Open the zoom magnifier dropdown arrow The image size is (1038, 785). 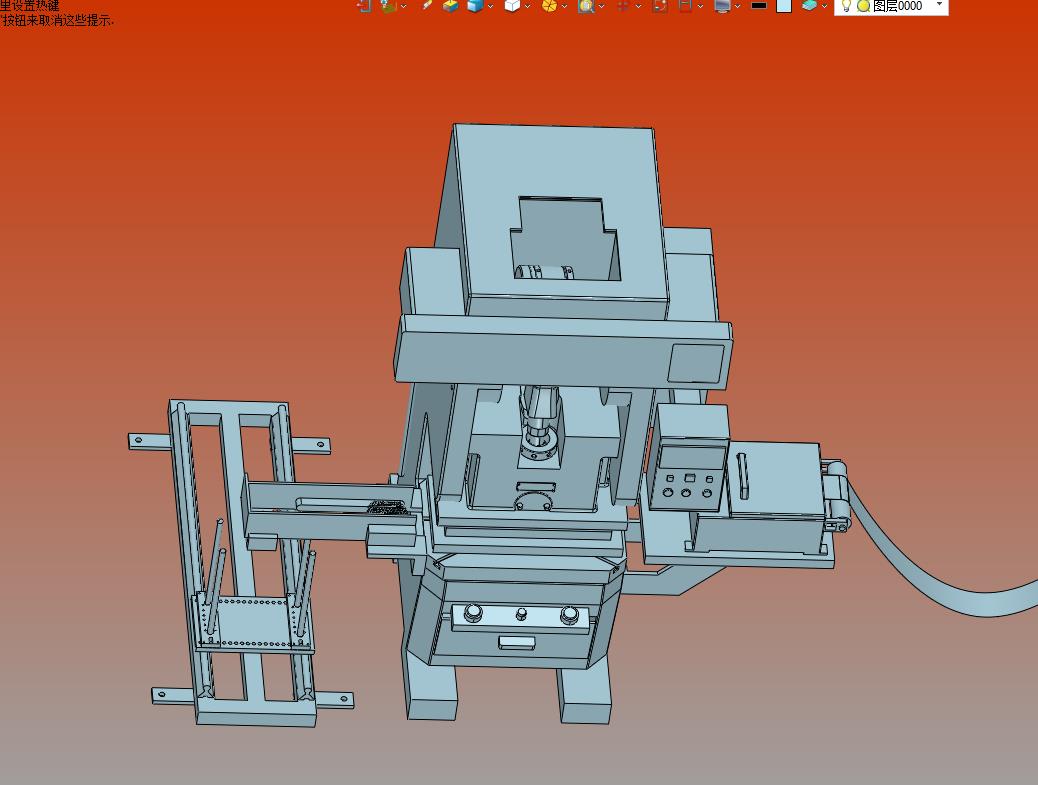(601, 6)
